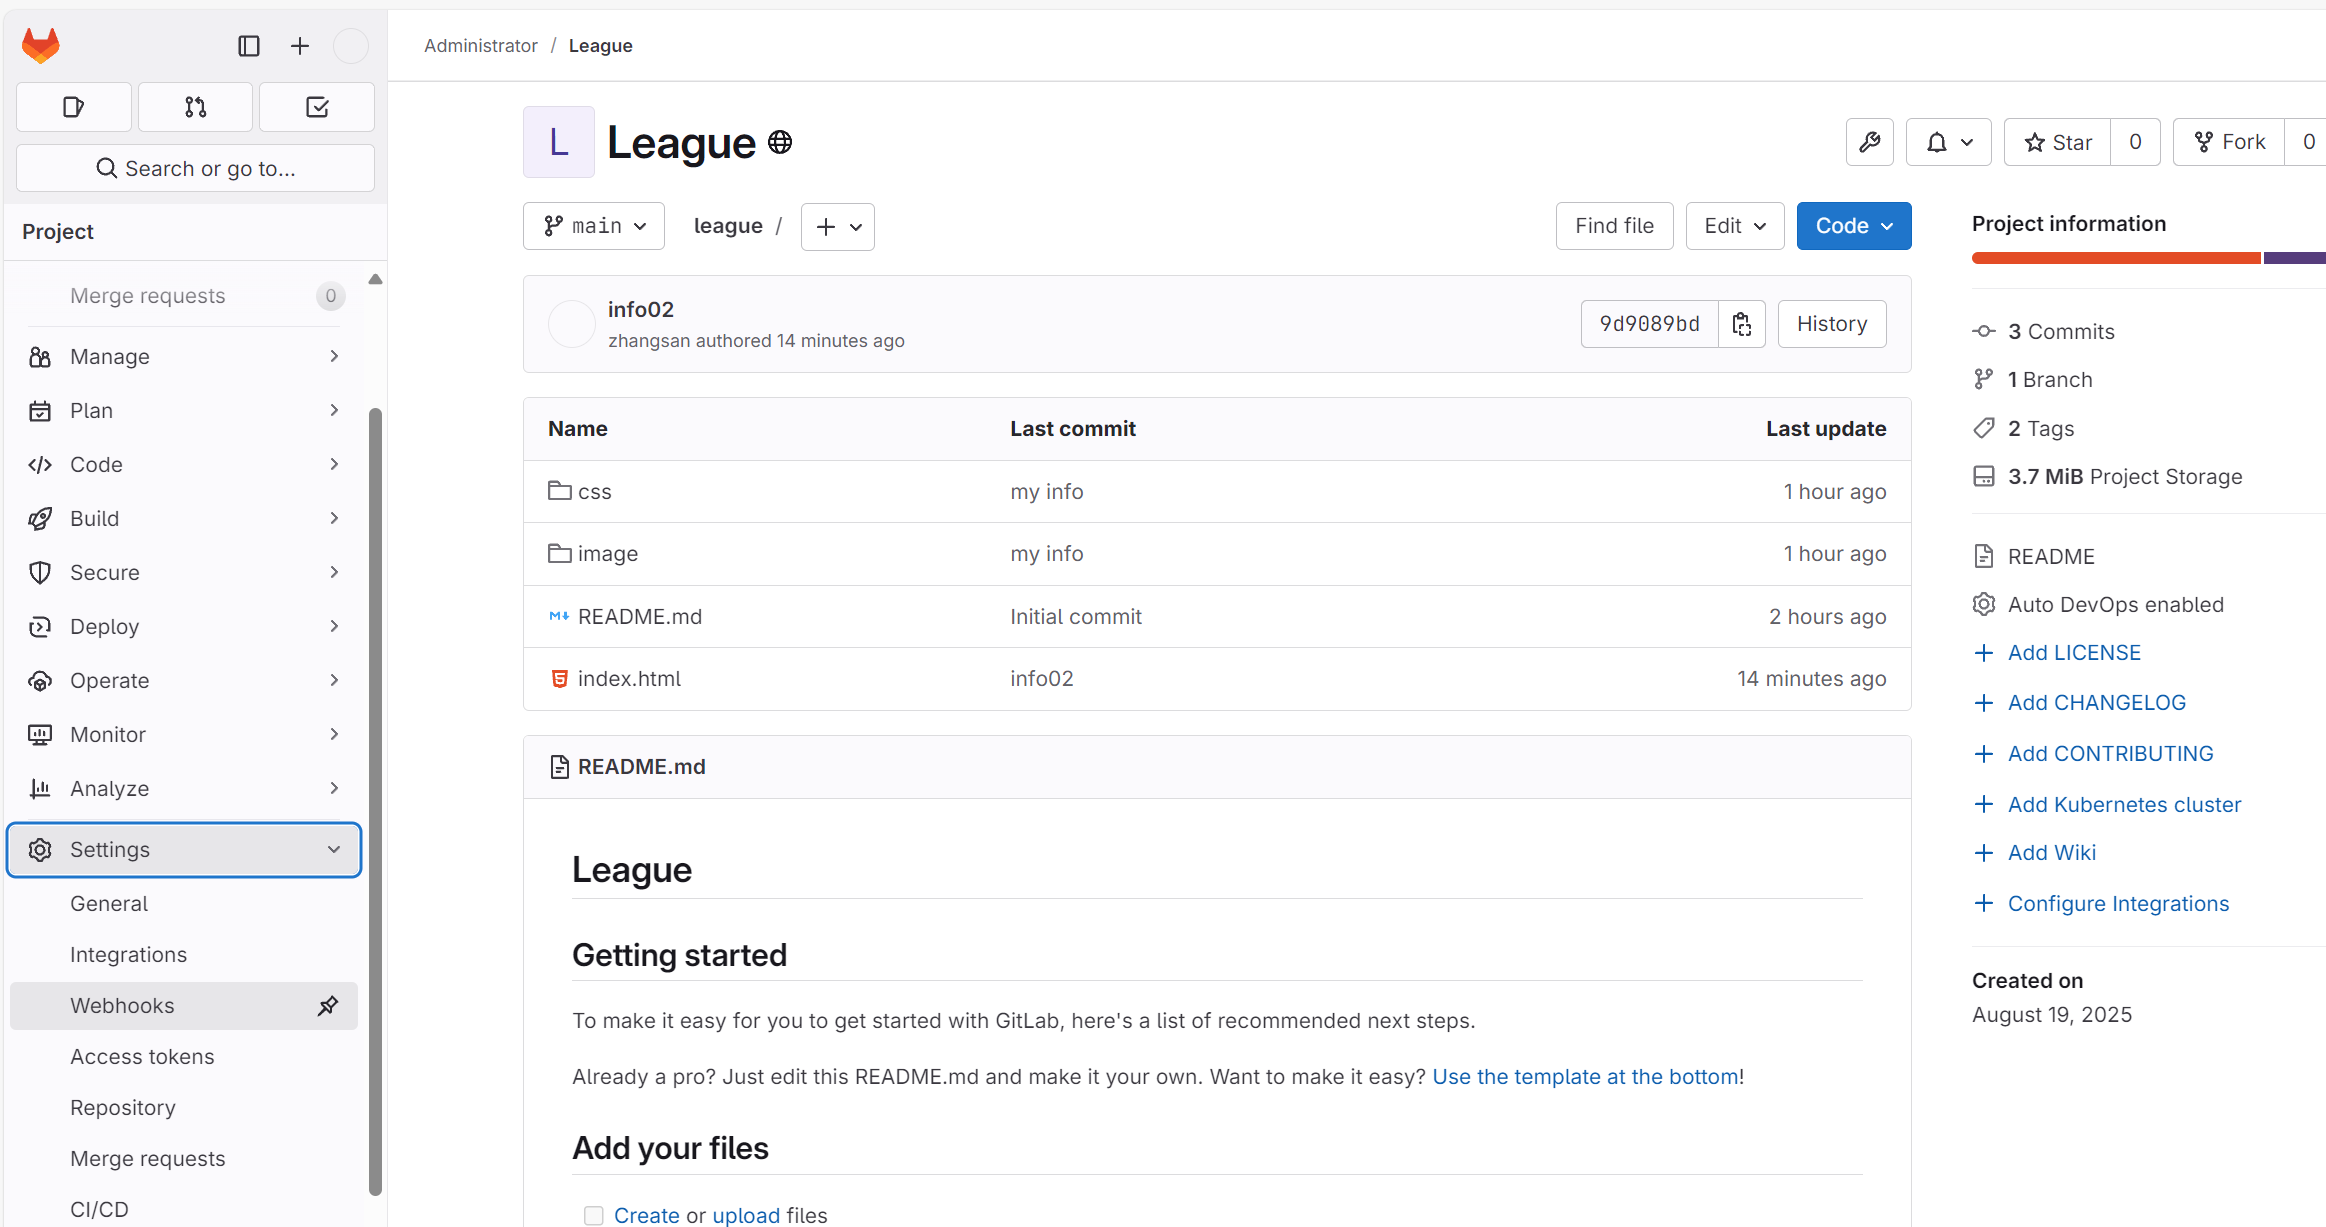
Task: Open the user avatar menu
Action: tap(351, 46)
